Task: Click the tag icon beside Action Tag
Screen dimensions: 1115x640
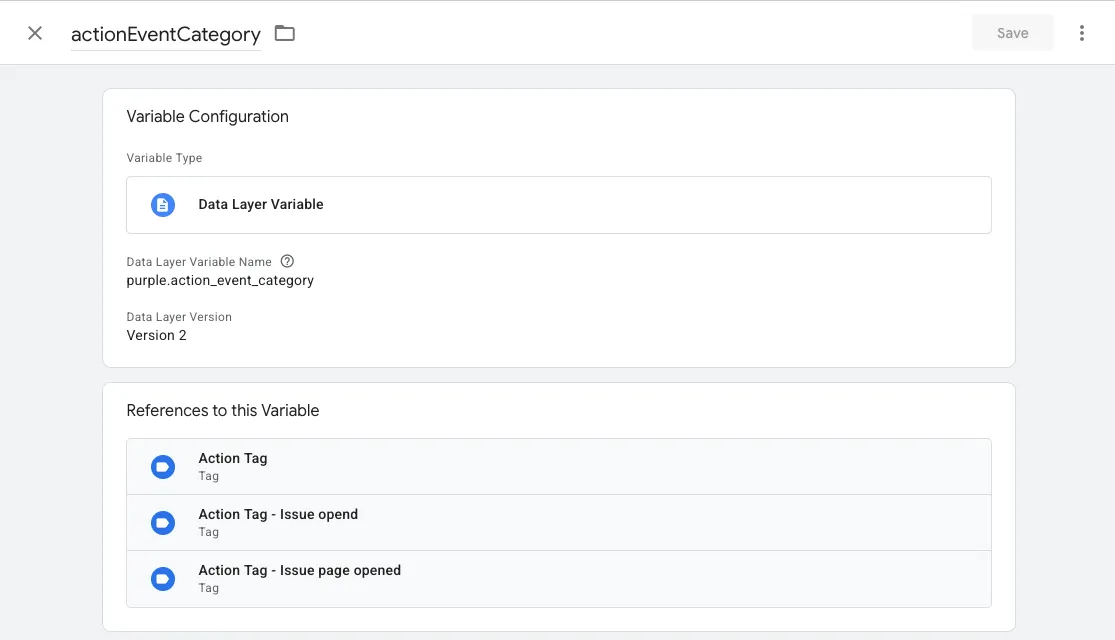Action: click(163, 467)
